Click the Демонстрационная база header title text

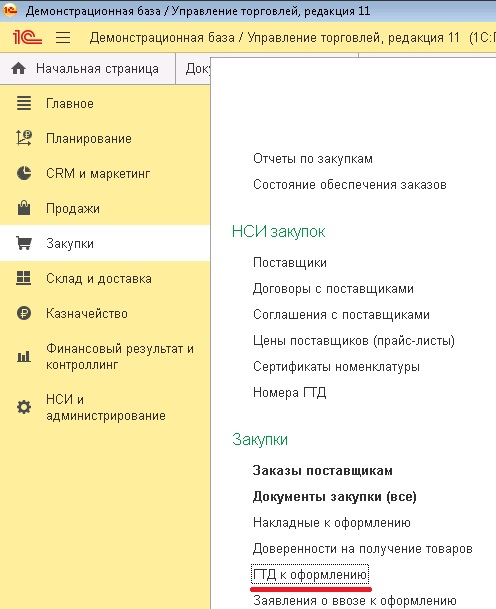274,38
